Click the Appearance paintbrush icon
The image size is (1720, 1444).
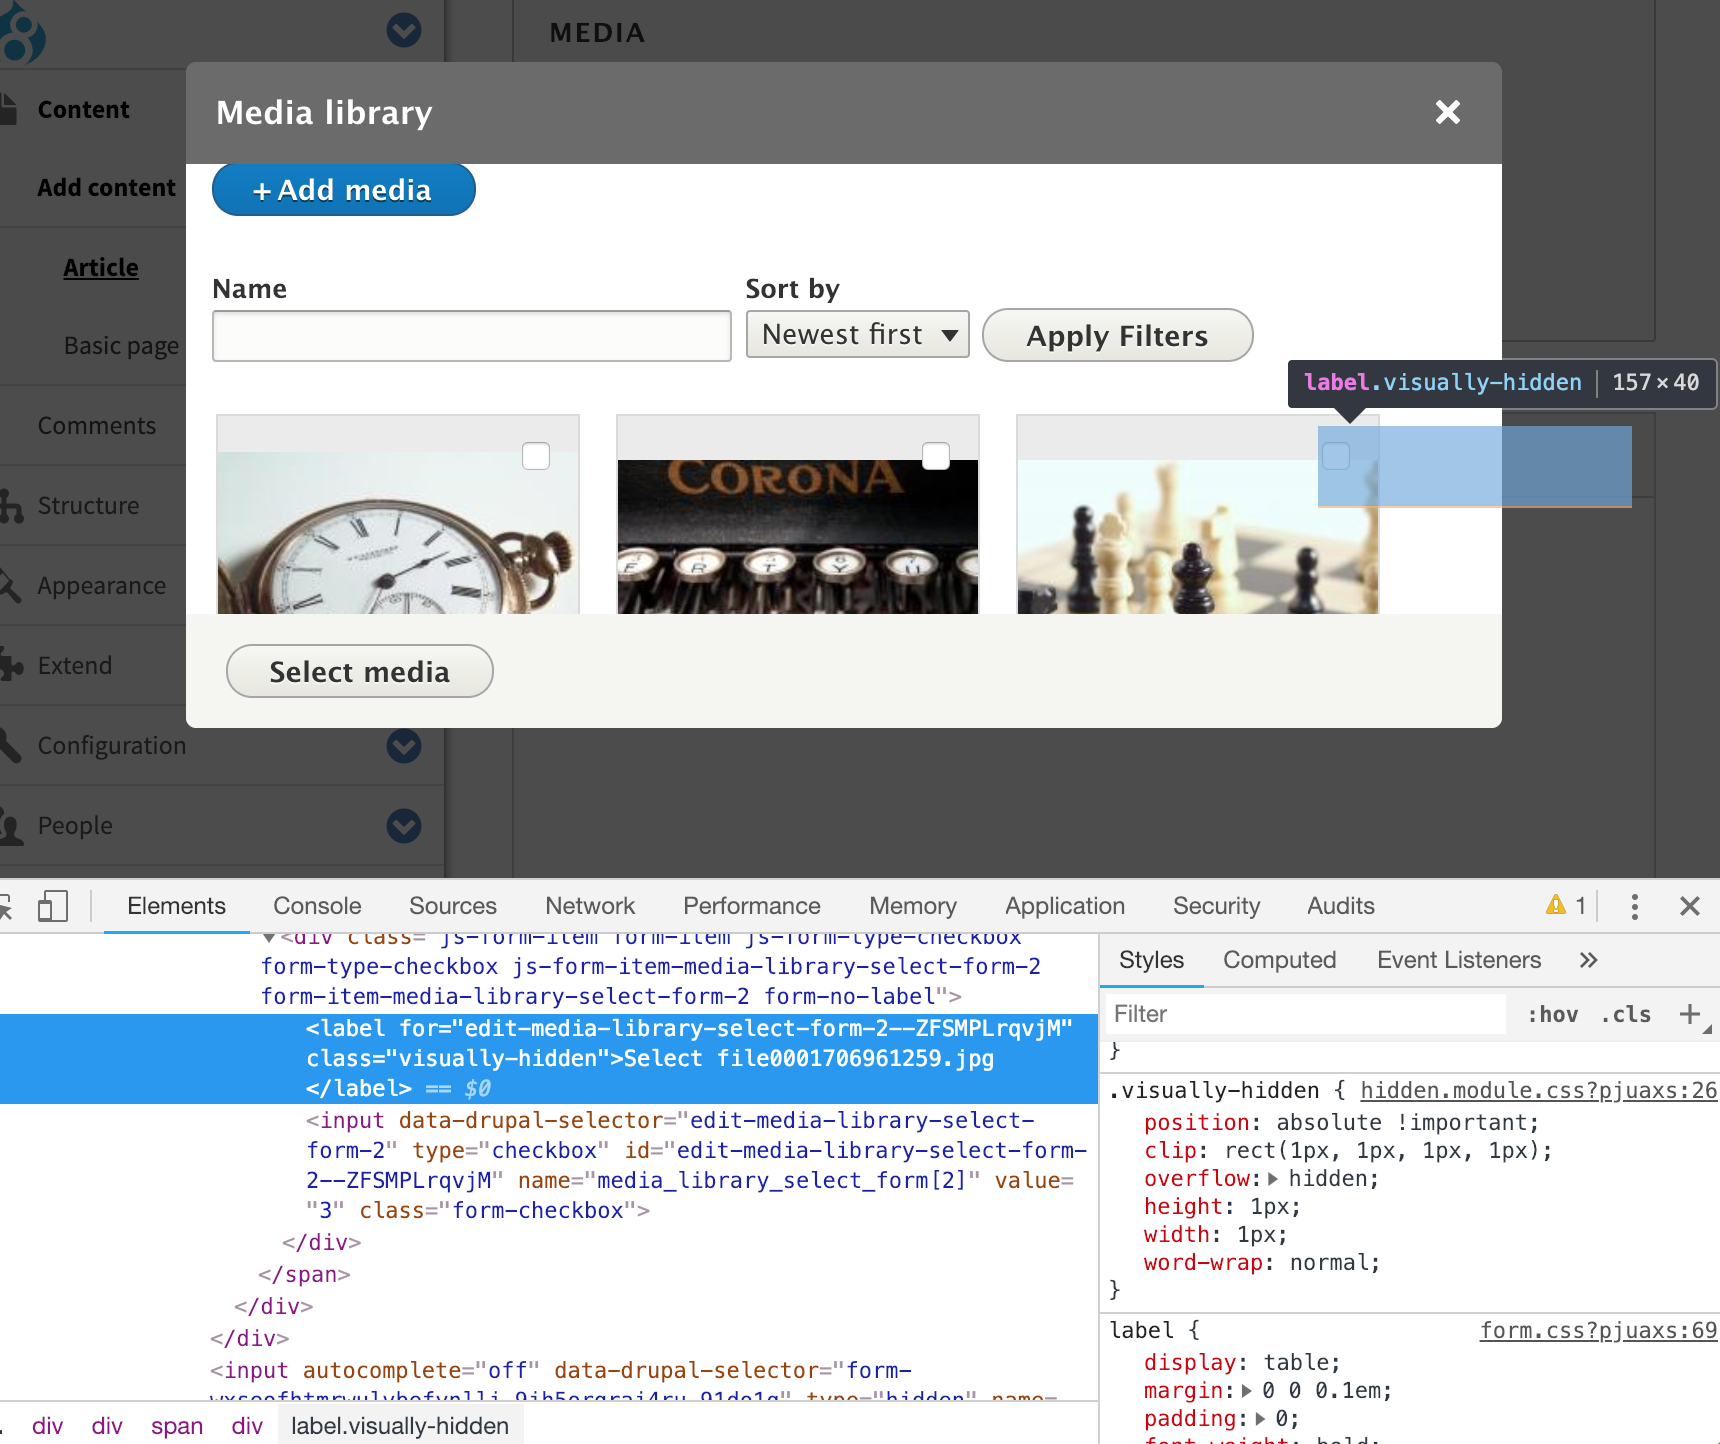[10, 585]
